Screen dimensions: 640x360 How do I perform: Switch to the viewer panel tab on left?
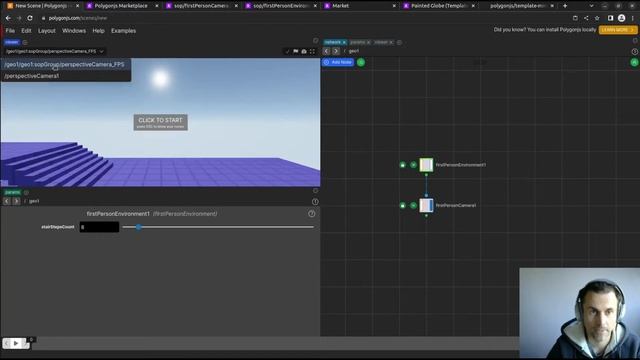click(x=12, y=42)
